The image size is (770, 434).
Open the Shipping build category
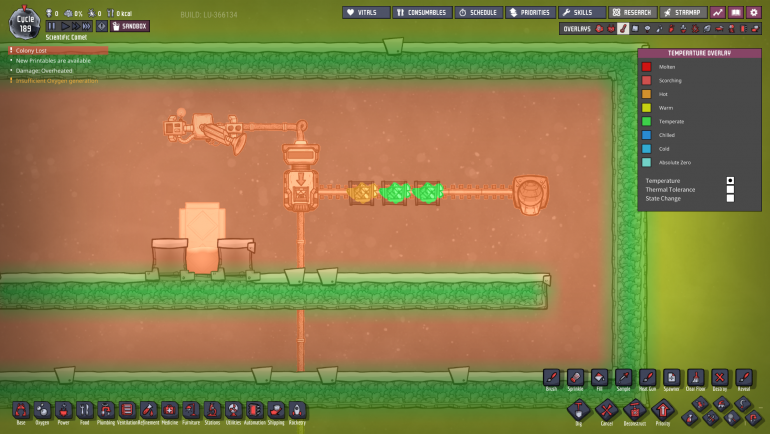pos(275,410)
